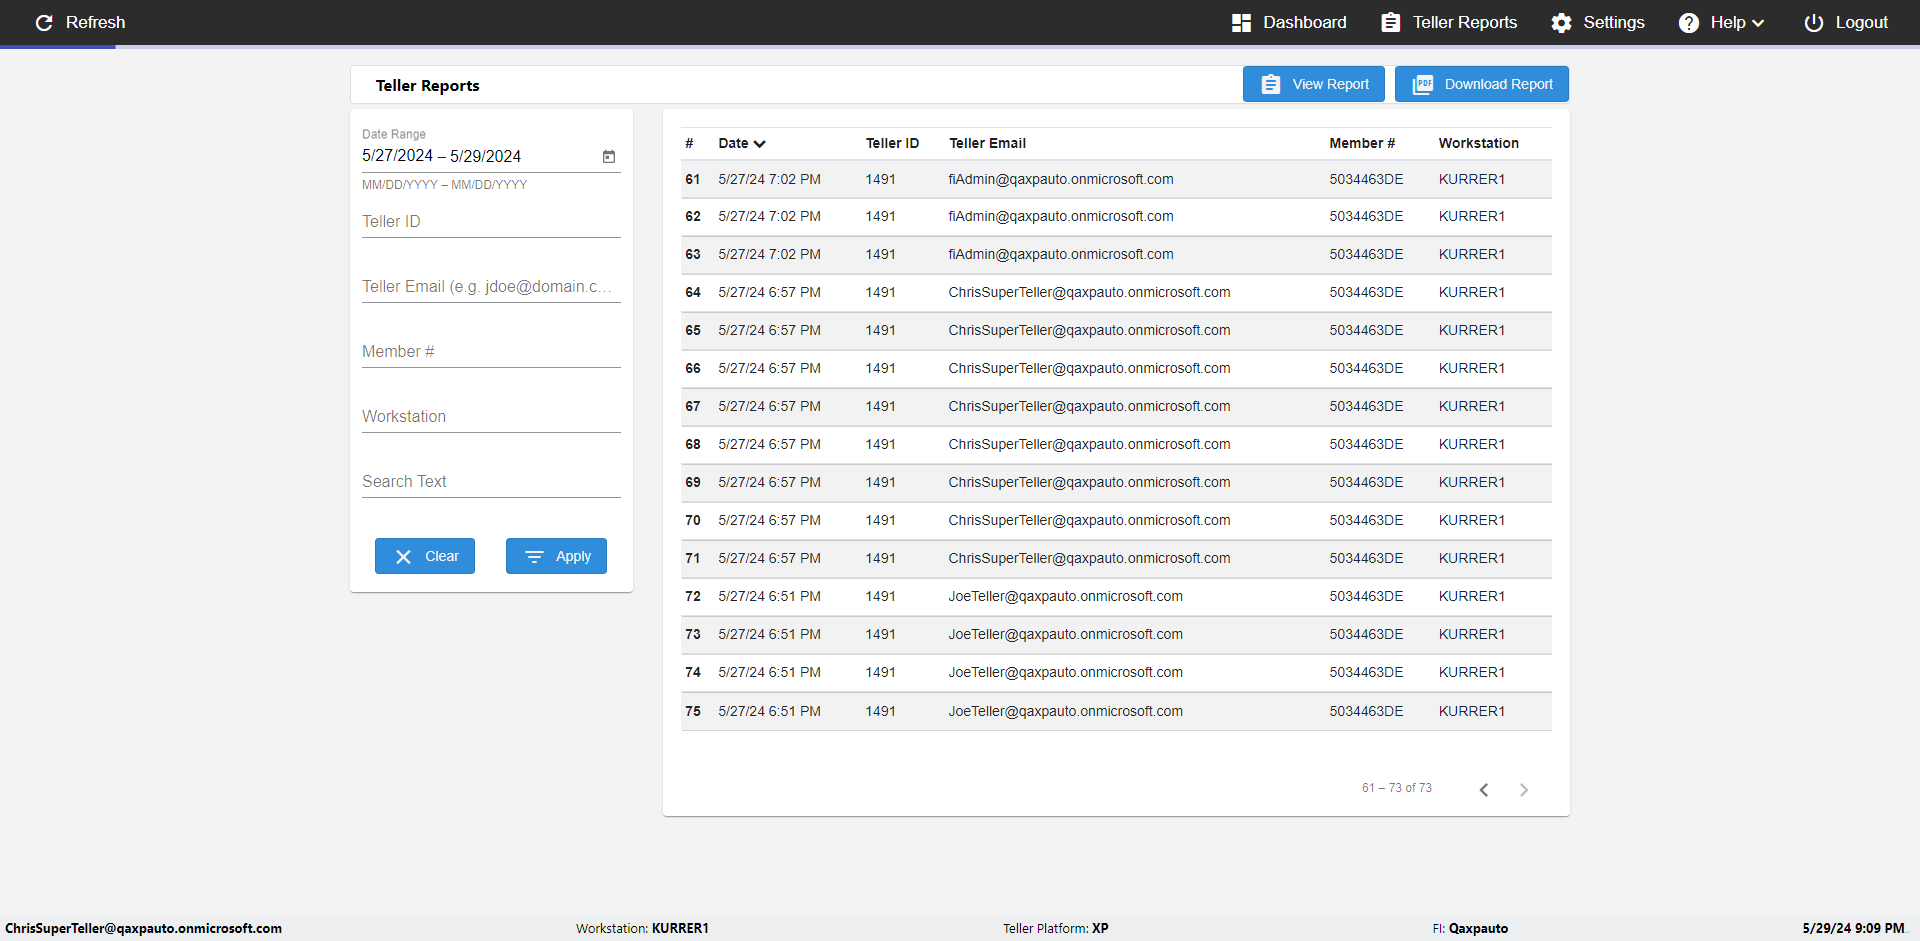This screenshot has width=1920, height=941.
Task: Click KURRER1 workstation cell in row 70
Action: 1471,520
